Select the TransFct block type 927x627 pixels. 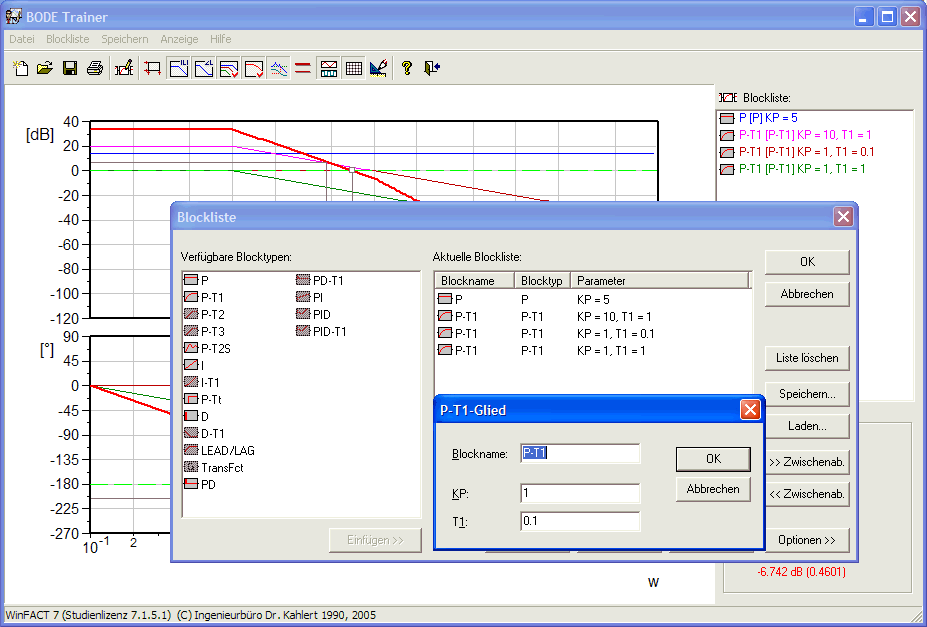214,467
